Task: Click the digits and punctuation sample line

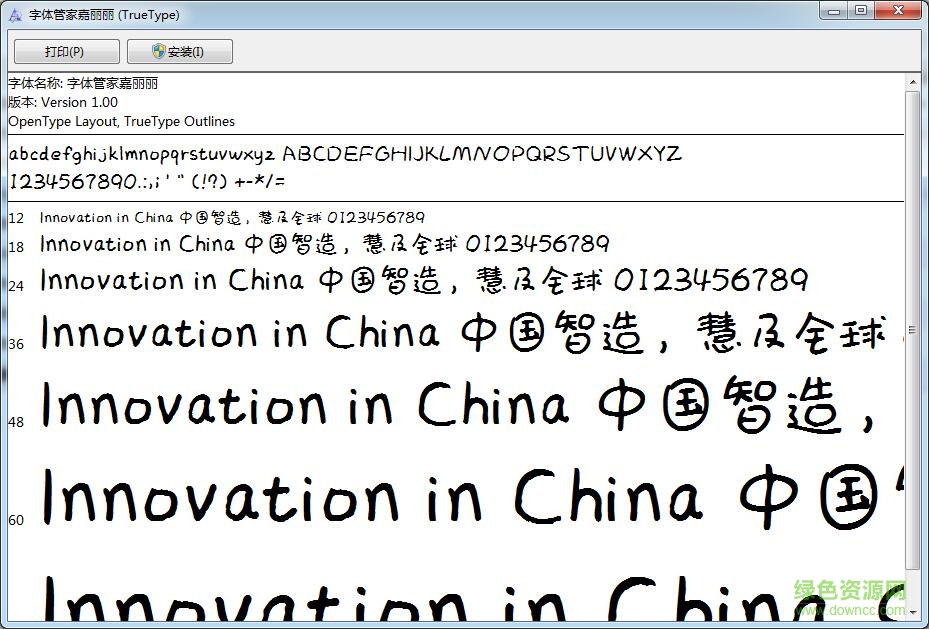Action: 147,181
